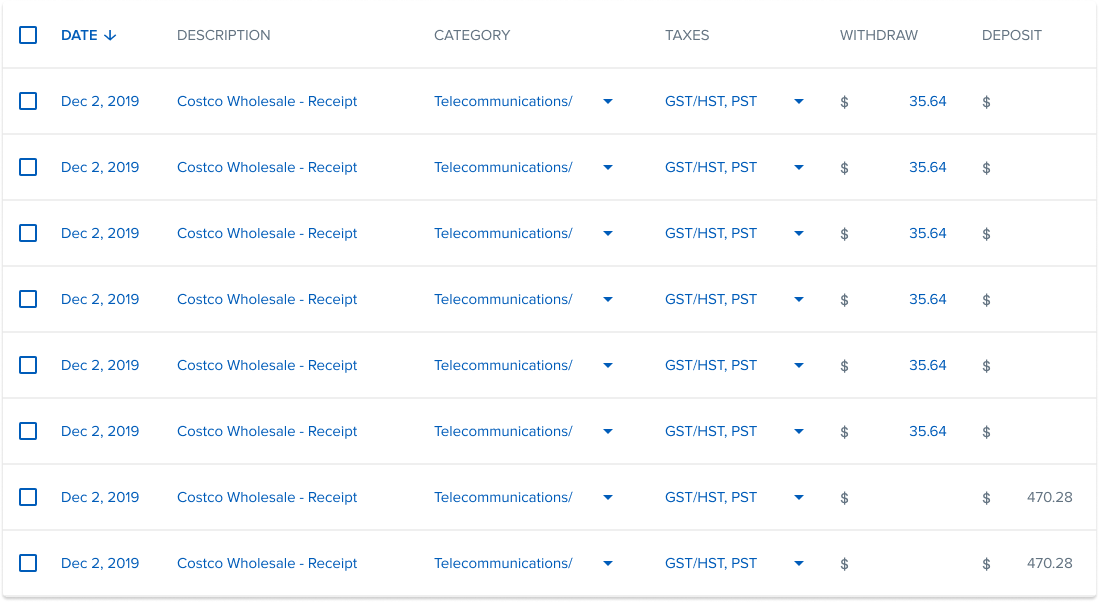Viewport: 1099px width, 602px height.
Task: Click the 35.64 withdraw amount in first row
Action: point(927,101)
